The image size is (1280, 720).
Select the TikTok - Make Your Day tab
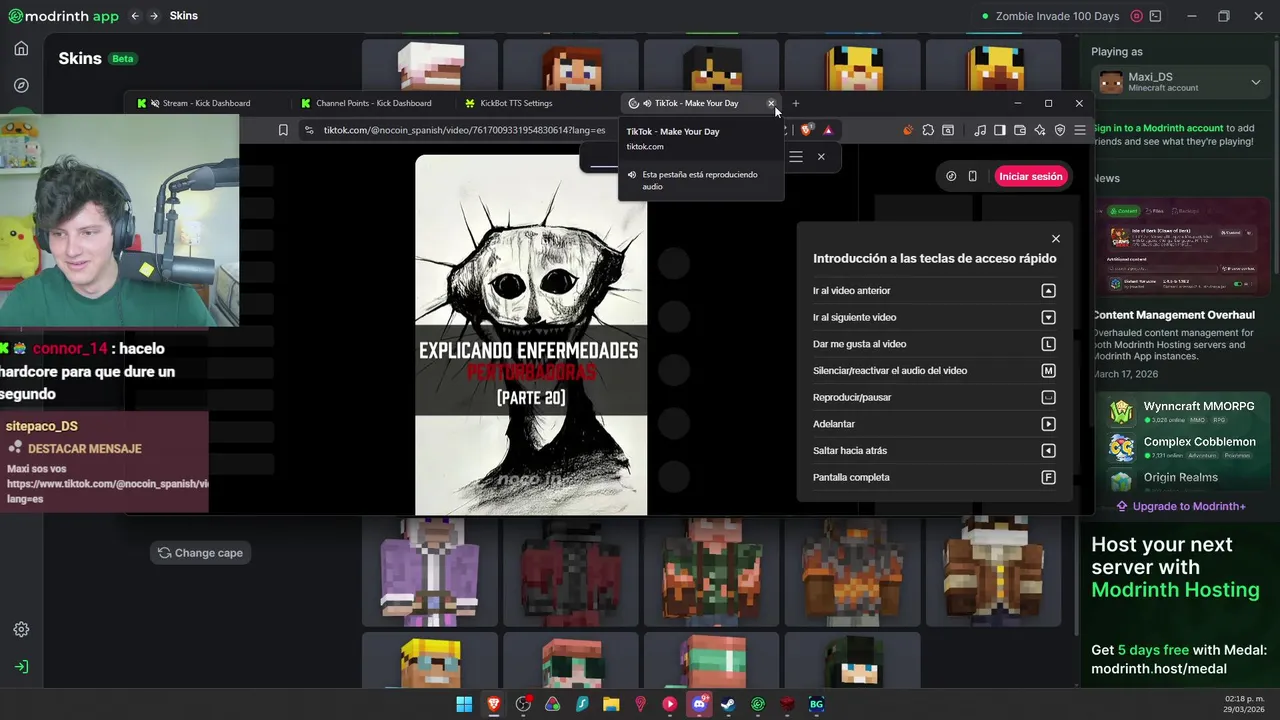pos(696,103)
